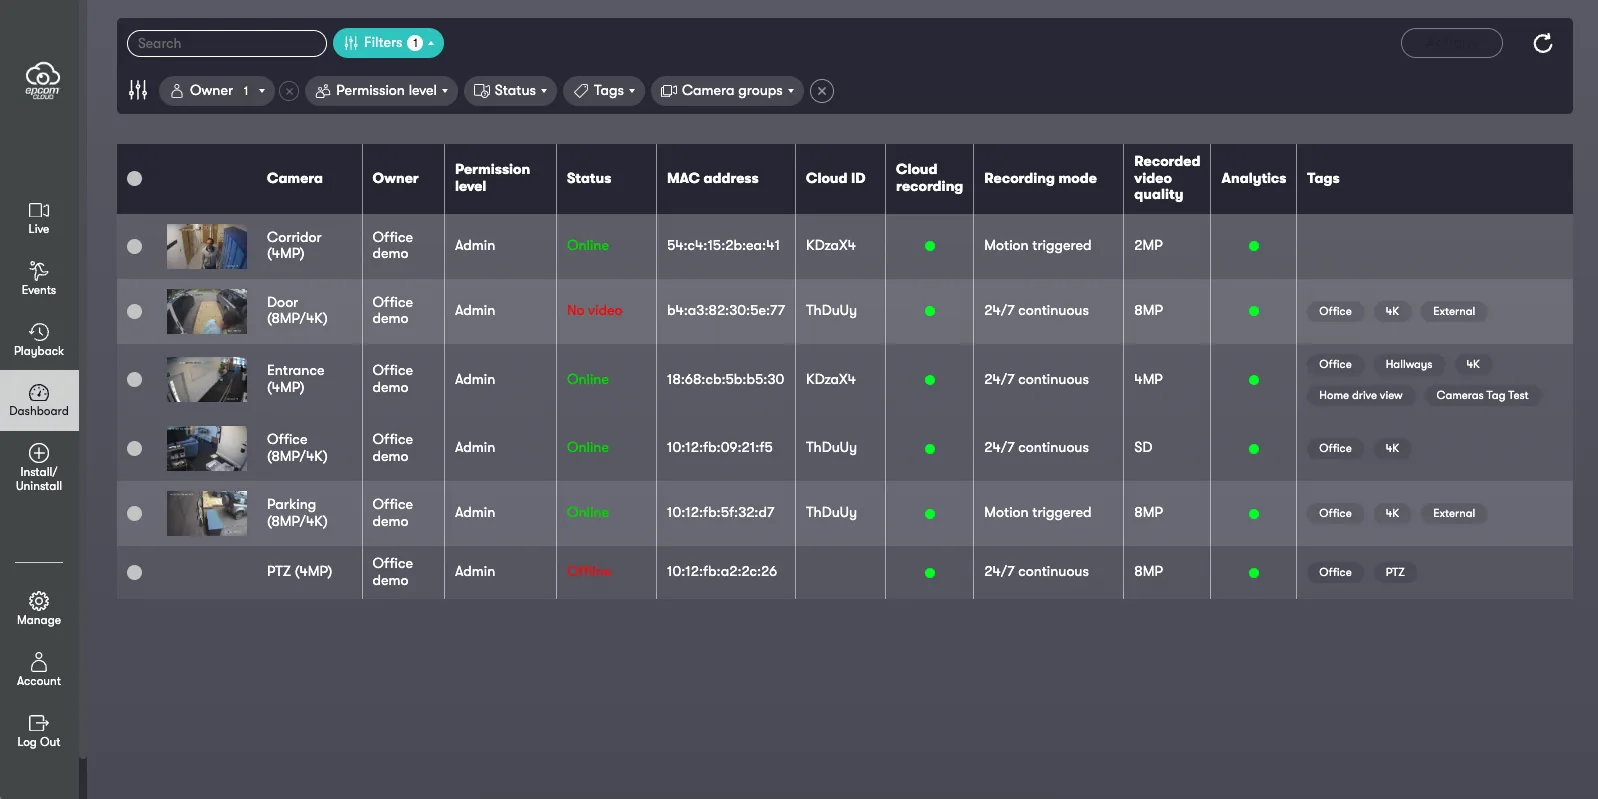Open the Account page
Viewport: 1598px width, 799px height.
[x=39, y=670]
